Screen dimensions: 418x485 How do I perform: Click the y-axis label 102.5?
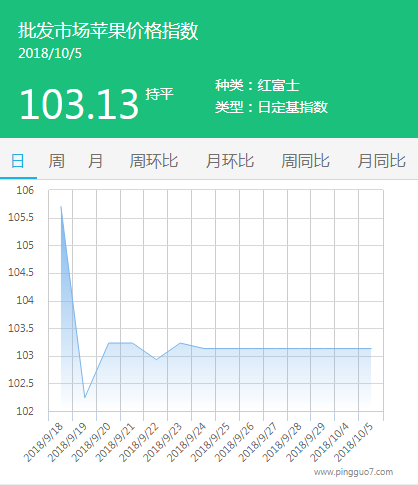tap(21, 383)
